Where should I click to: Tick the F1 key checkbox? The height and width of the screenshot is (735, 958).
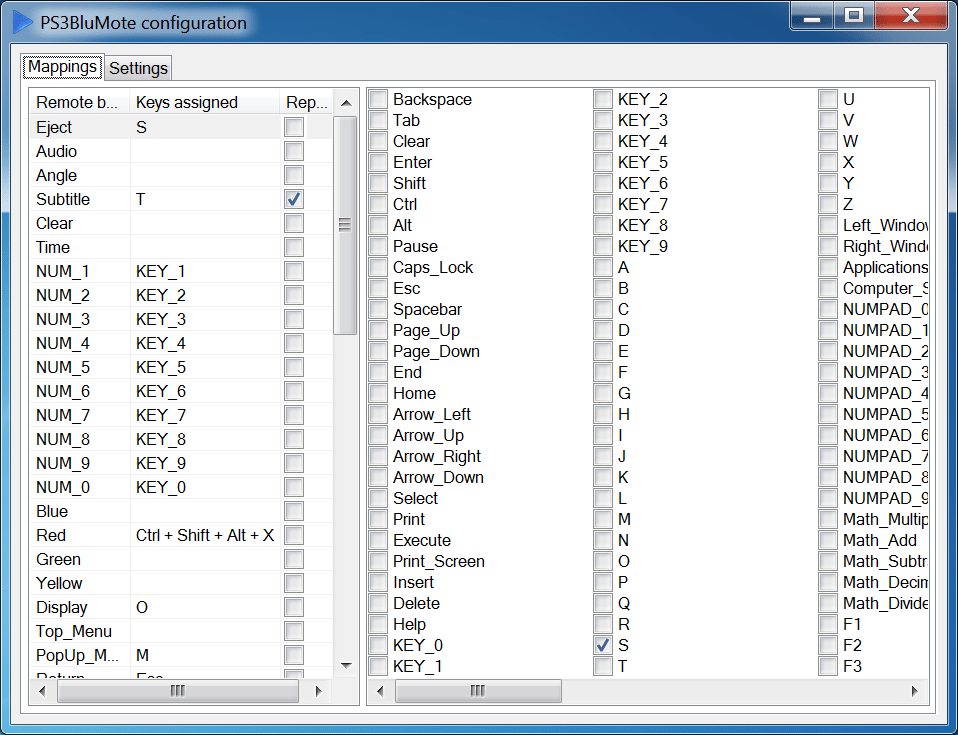tap(828, 624)
